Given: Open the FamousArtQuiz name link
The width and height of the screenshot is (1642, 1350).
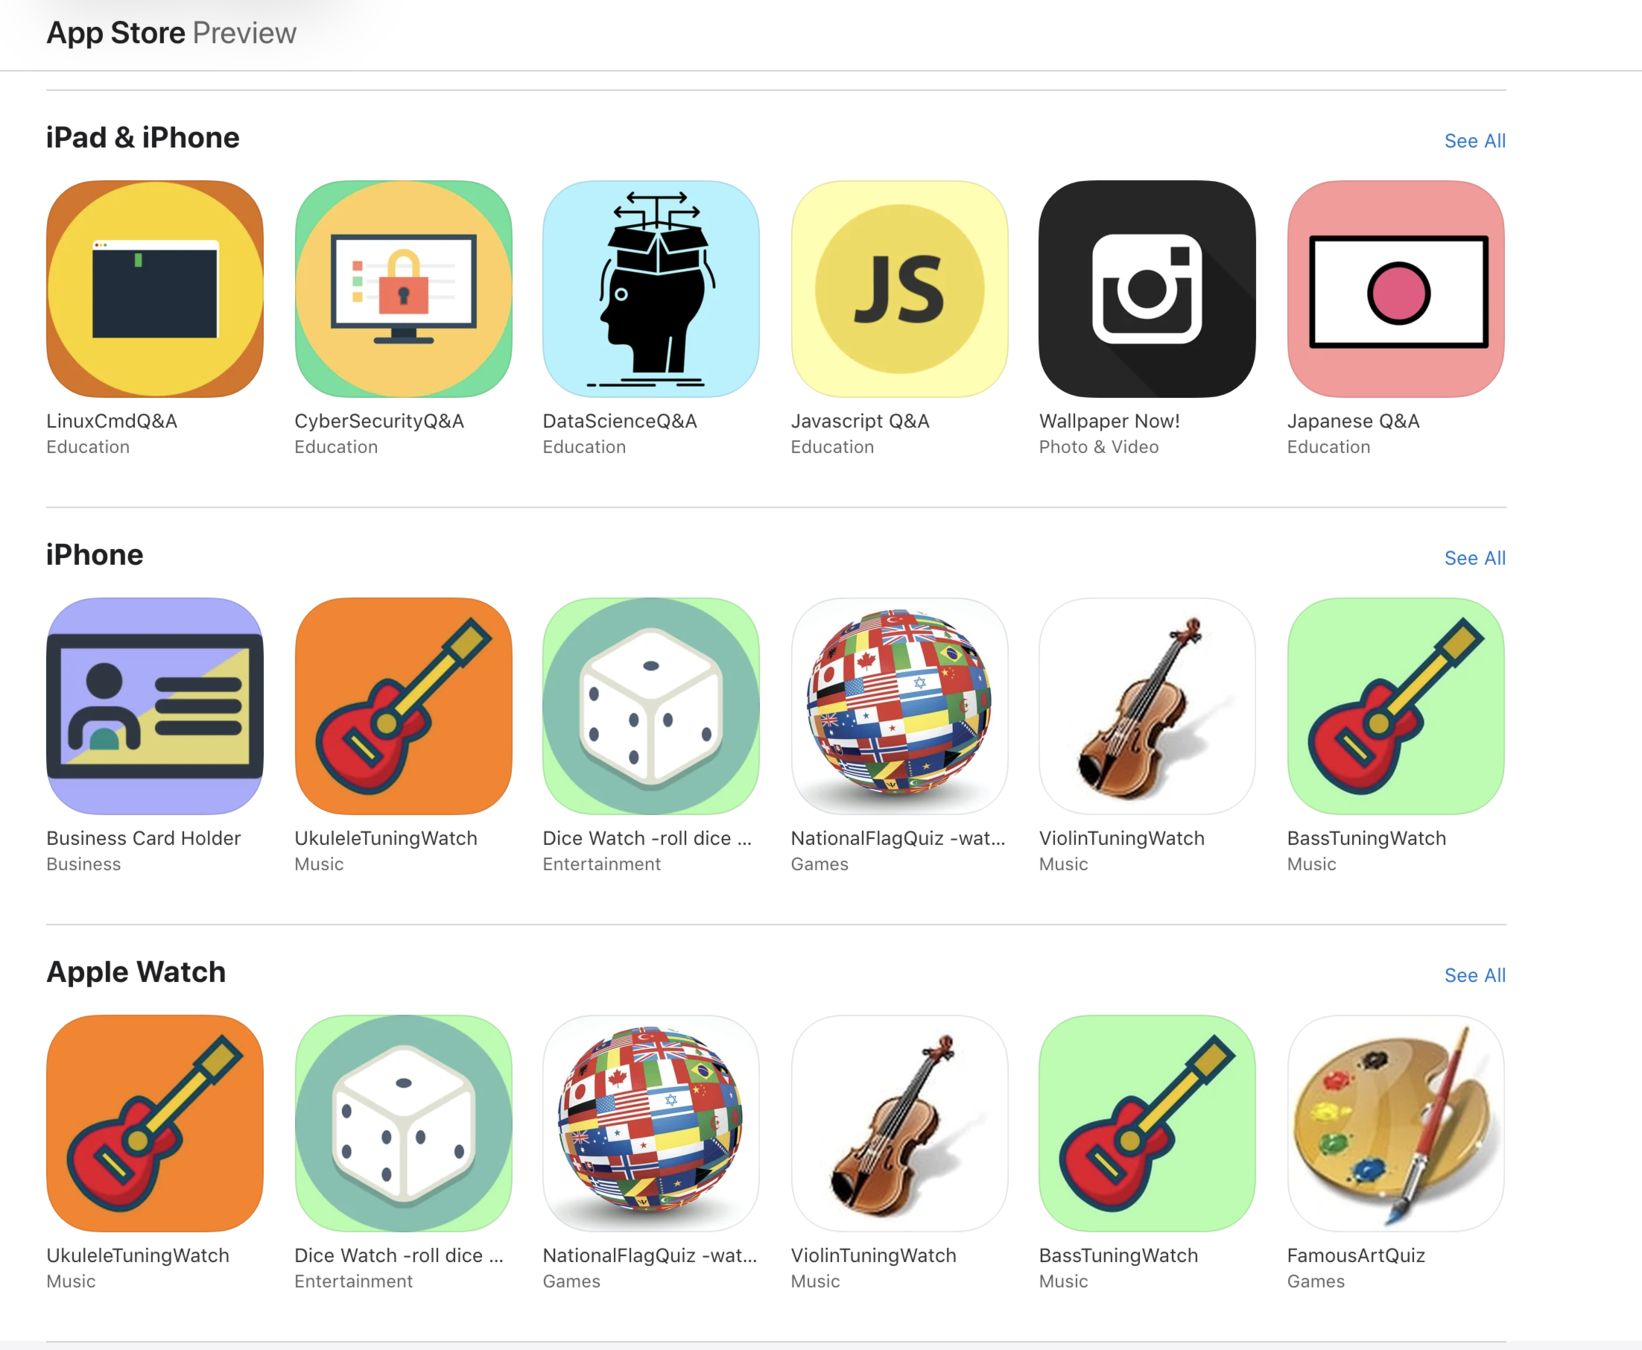Looking at the screenshot, I should click(x=1355, y=1255).
